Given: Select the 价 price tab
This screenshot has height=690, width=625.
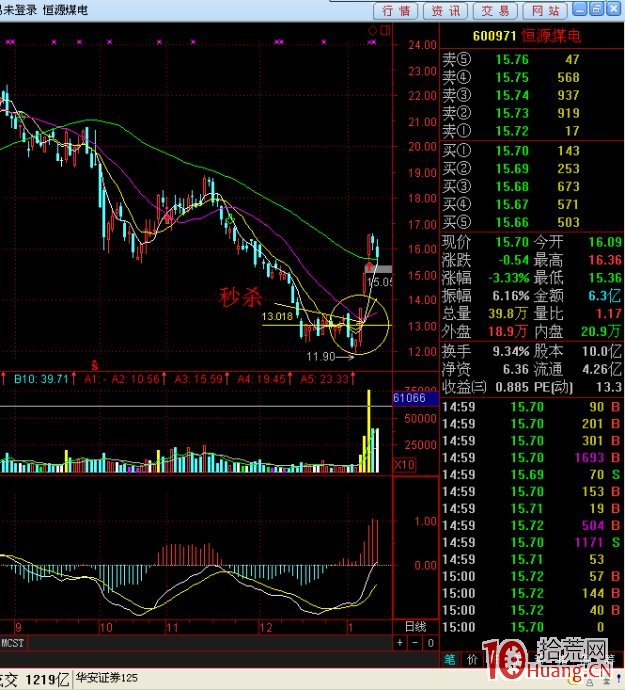Looking at the screenshot, I should [472, 659].
